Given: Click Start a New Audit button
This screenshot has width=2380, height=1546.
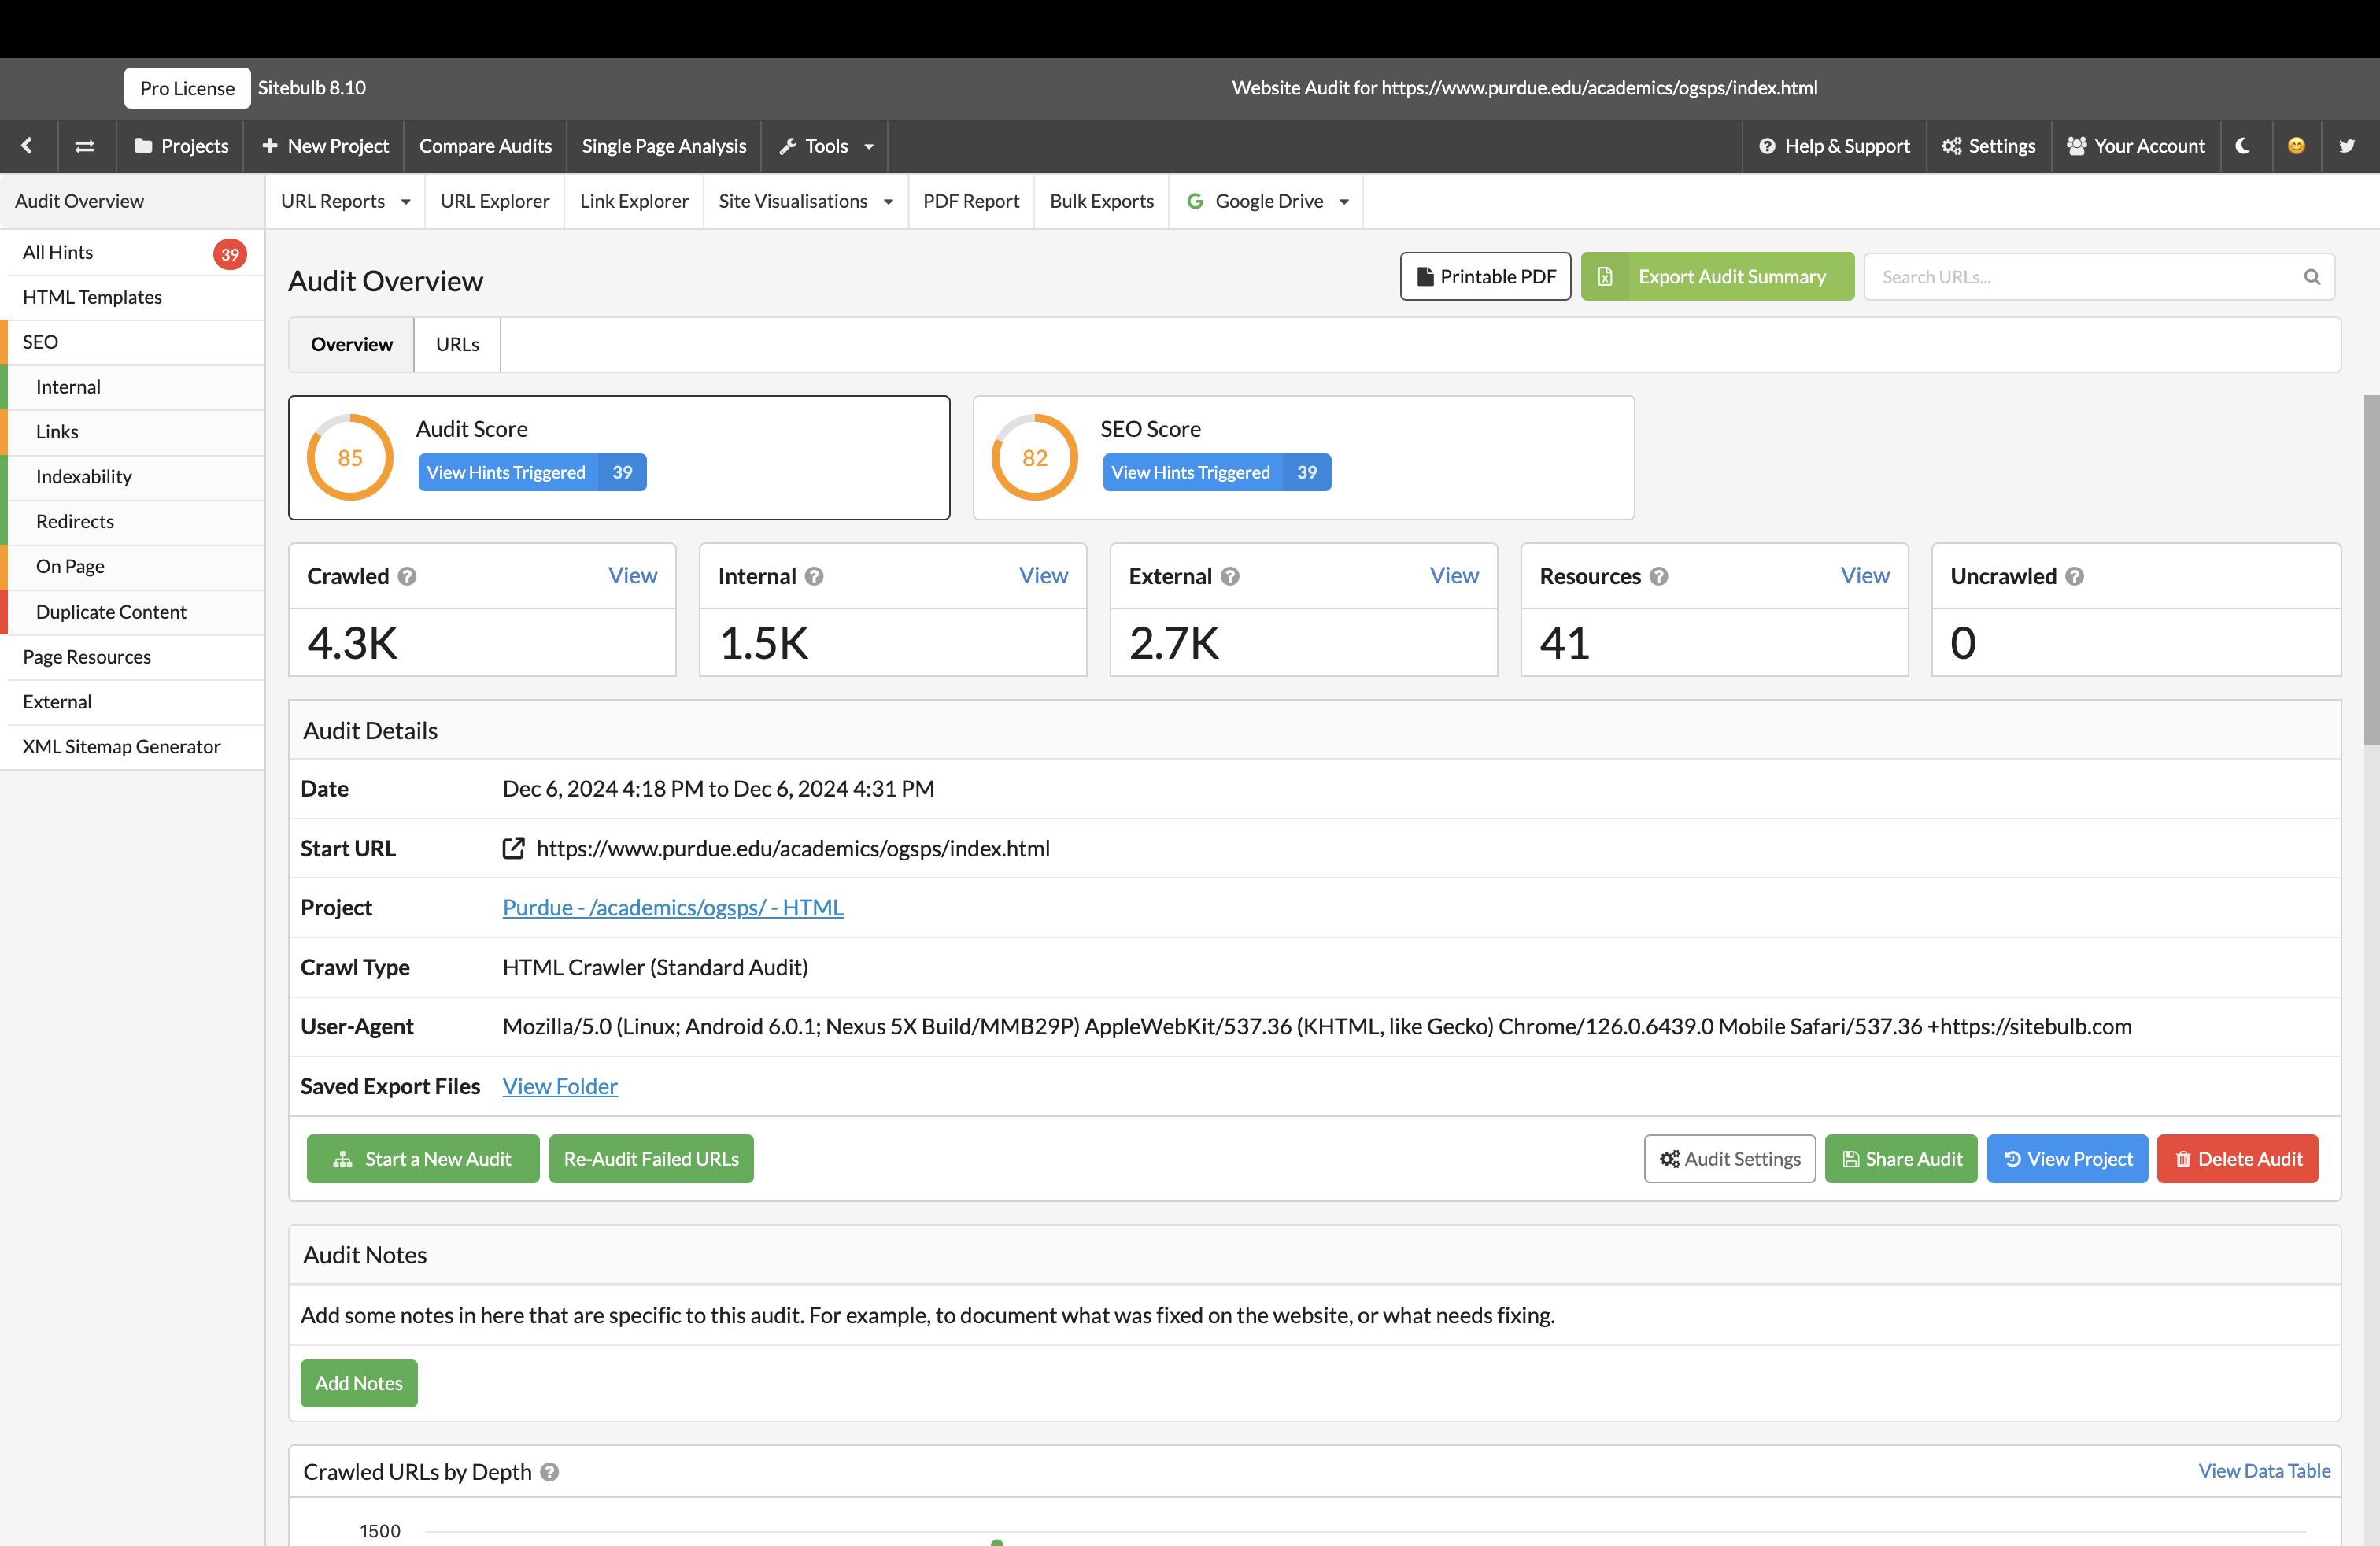Looking at the screenshot, I should pos(423,1158).
